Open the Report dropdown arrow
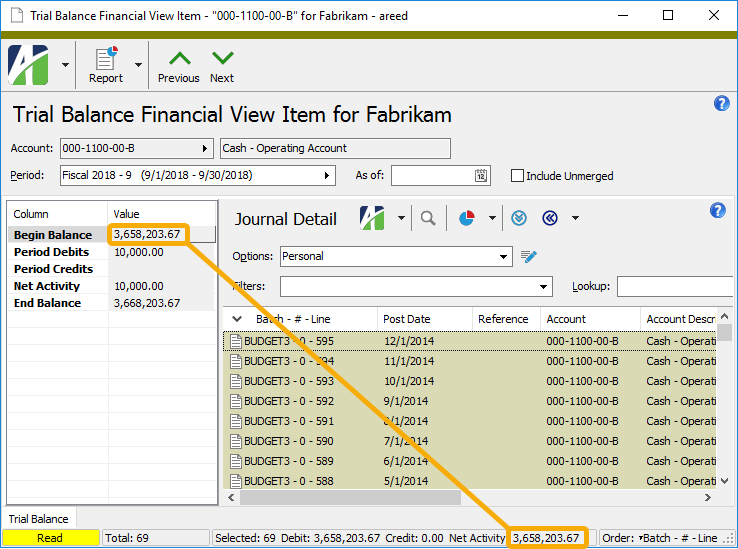Viewport: 738px width, 549px height. point(138,65)
